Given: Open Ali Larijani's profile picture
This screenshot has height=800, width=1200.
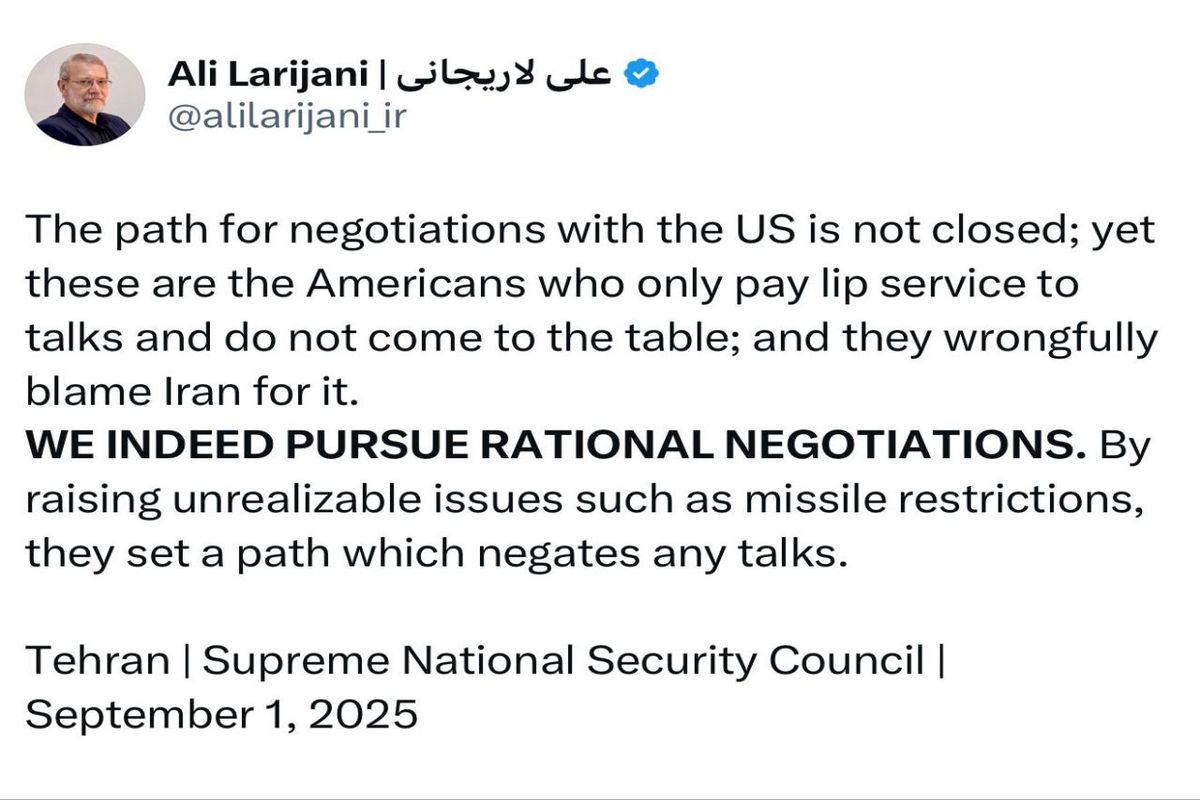Looking at the screenshot, I should click(x=84, y=96).
